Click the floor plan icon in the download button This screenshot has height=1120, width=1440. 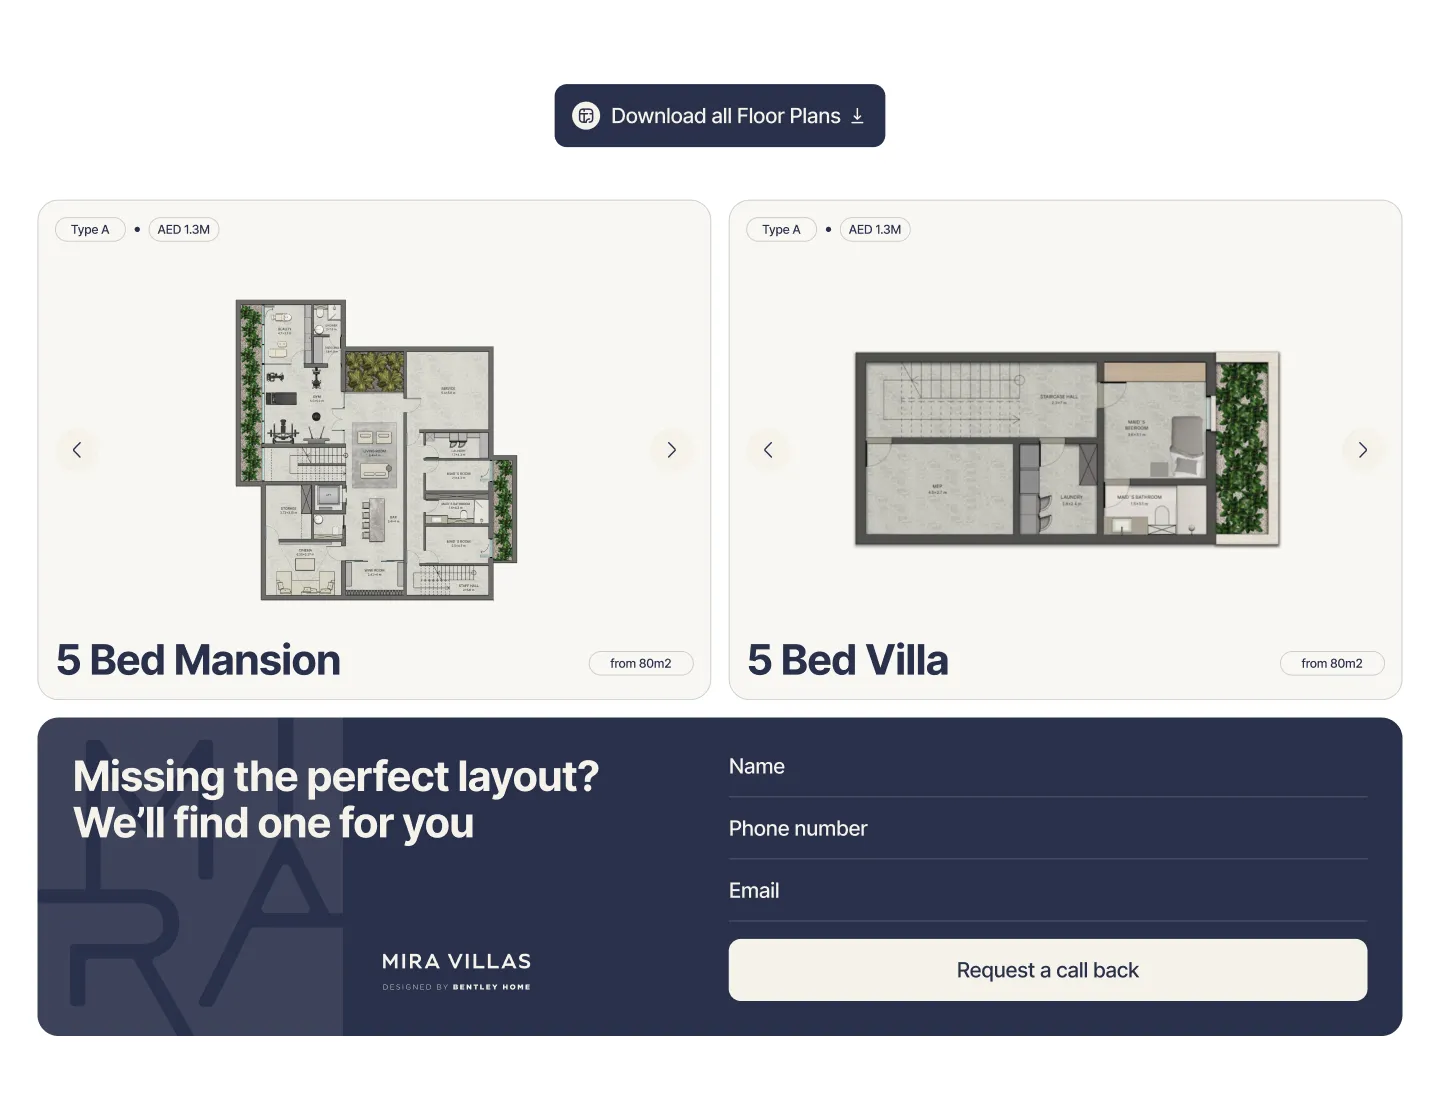(585, 116)
